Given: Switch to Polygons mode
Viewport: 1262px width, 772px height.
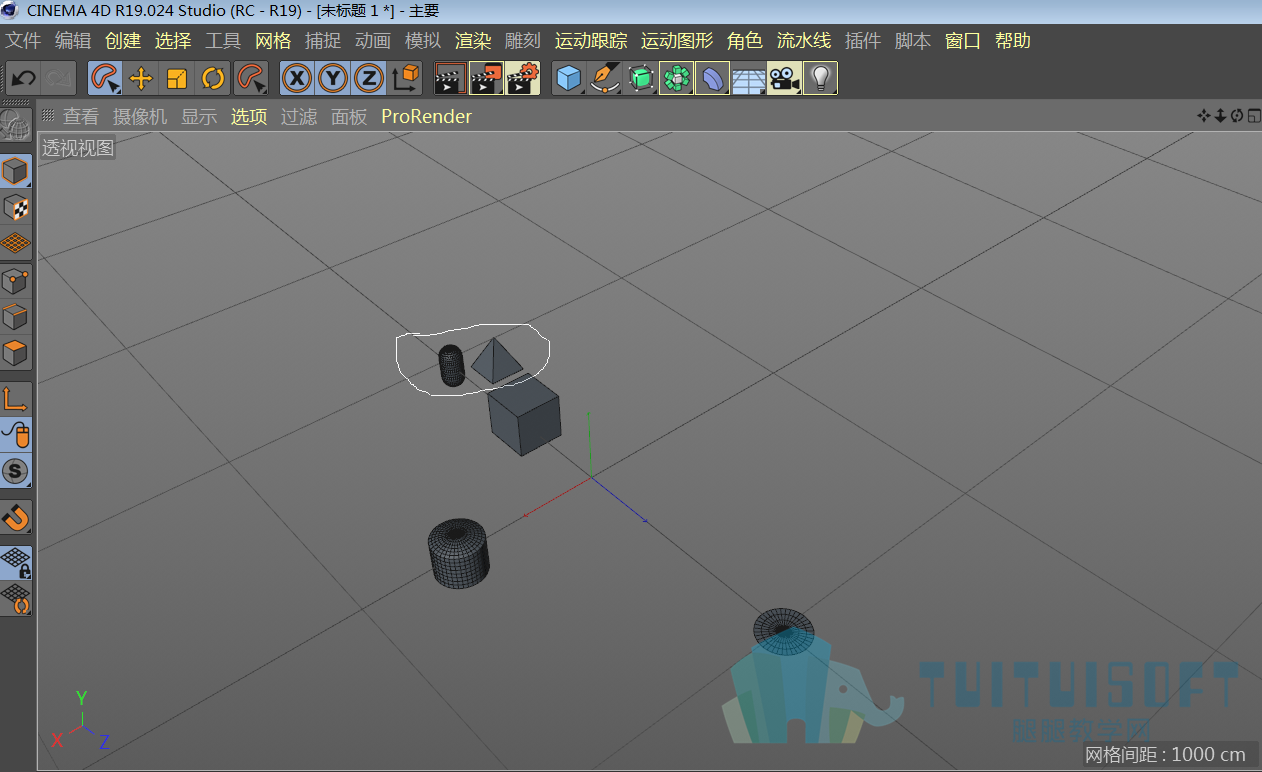Looking at the screenshot, I should pos(16,353).
